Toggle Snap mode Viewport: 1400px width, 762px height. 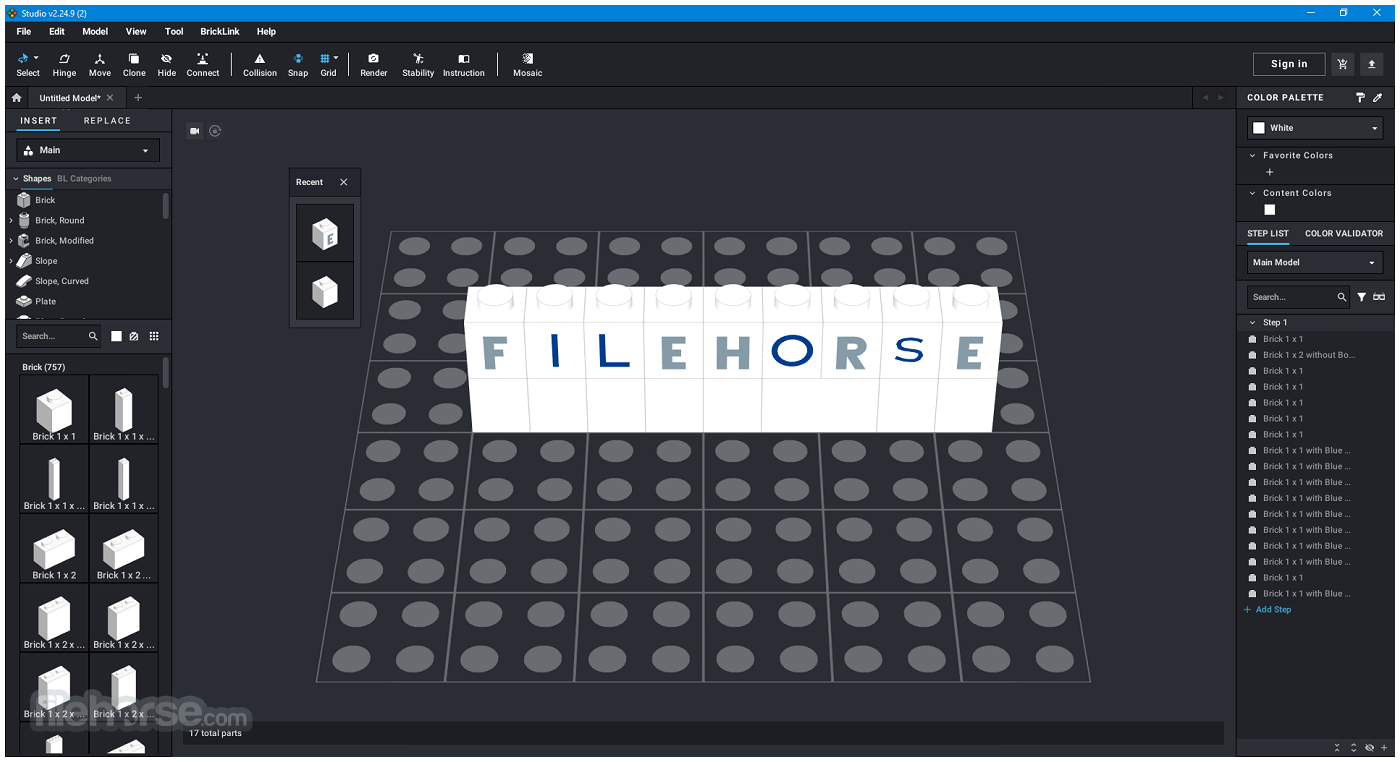click(298, 64)
